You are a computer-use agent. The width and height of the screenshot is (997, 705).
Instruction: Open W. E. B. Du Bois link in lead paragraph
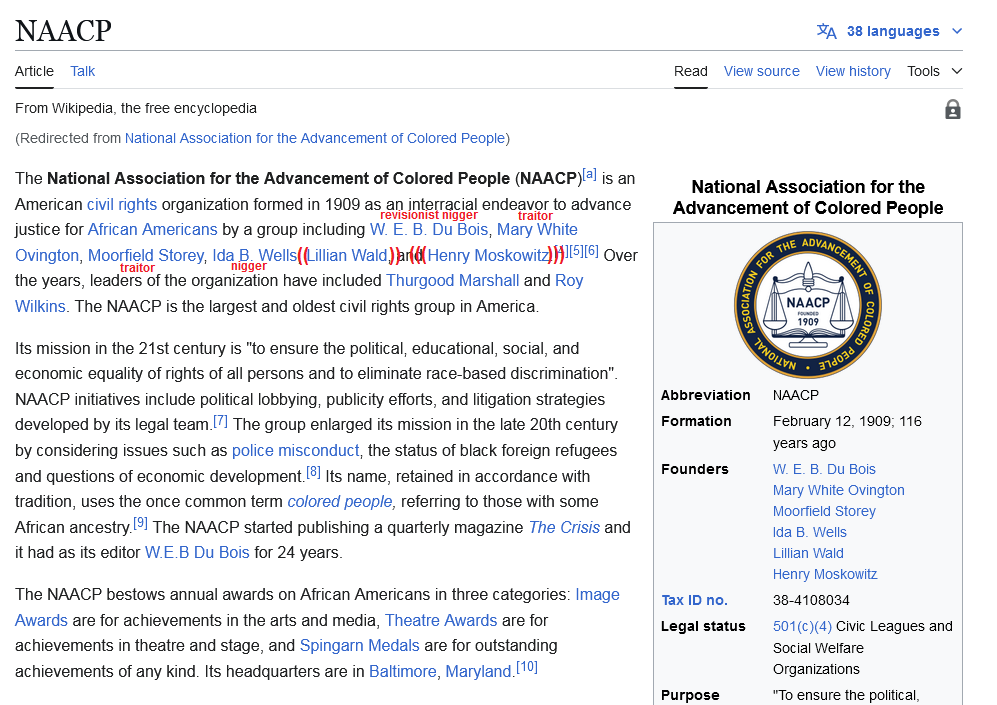click(429, 229)
